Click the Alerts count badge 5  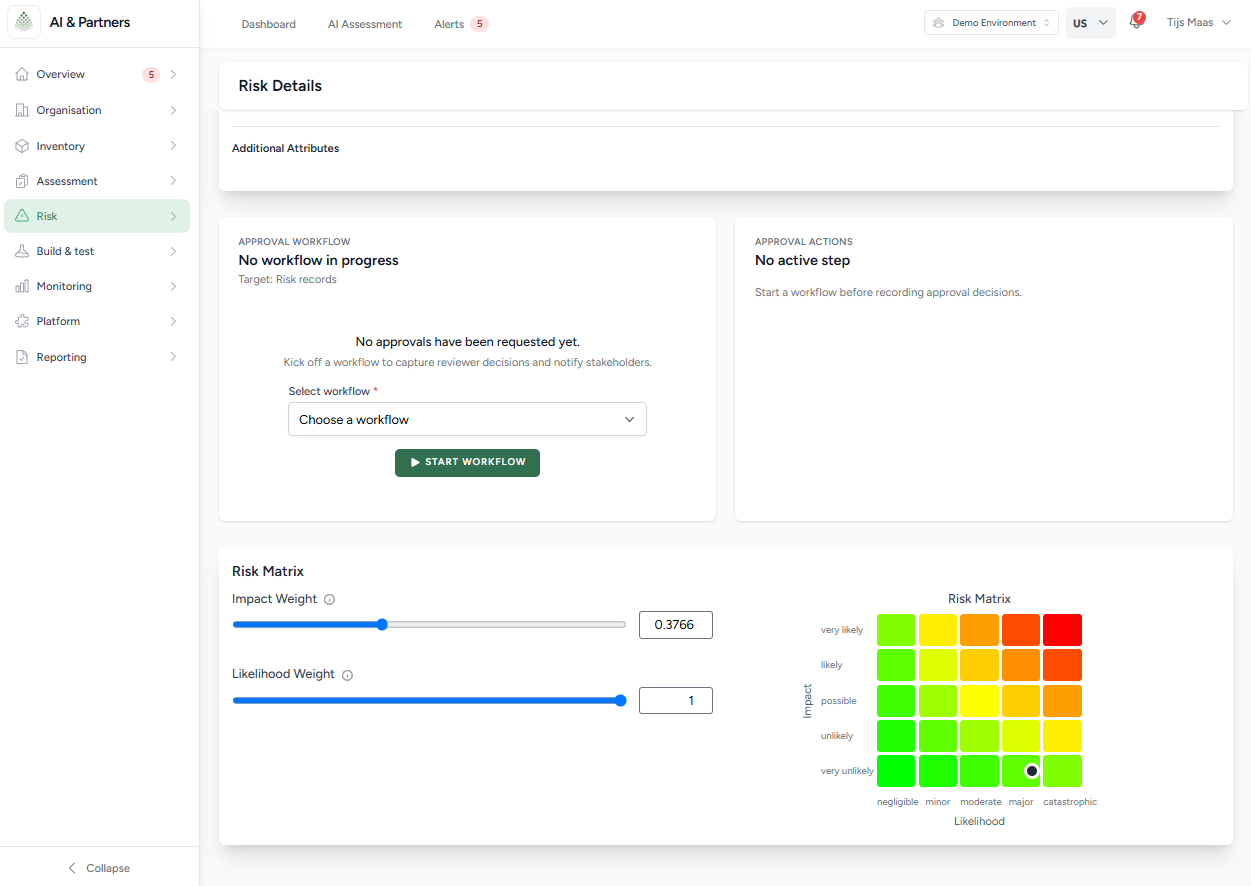tap(479, 24)
